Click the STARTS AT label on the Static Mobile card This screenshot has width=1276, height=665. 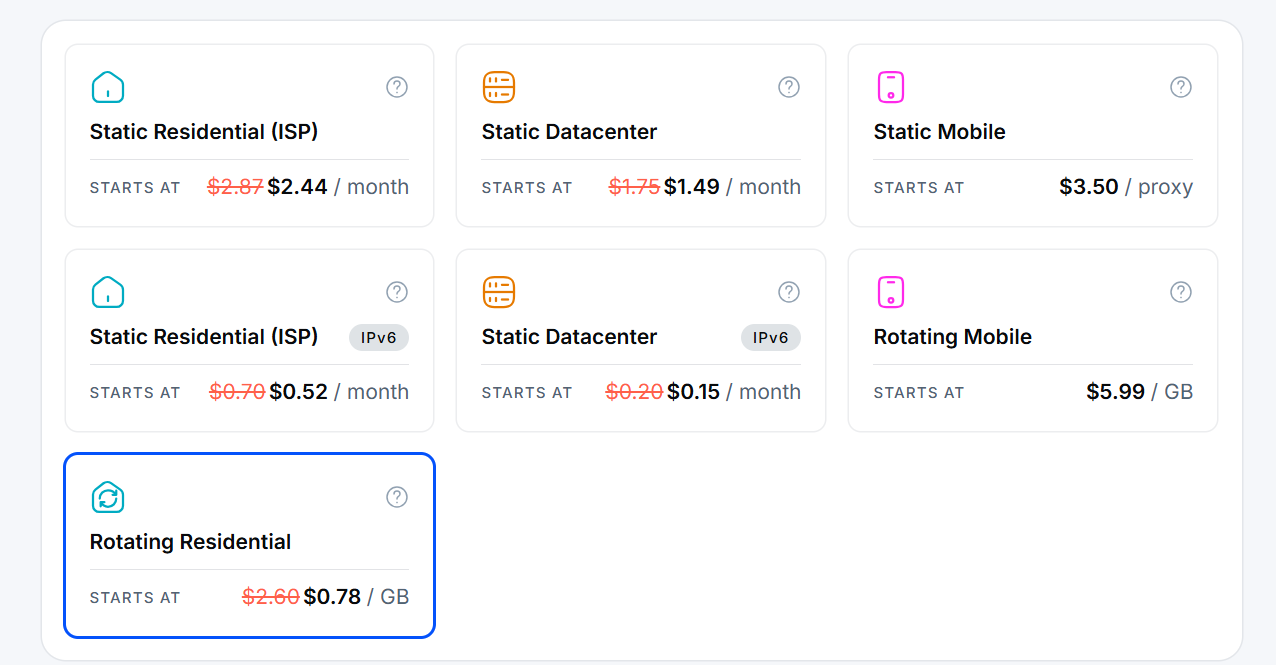pos(919,188)
